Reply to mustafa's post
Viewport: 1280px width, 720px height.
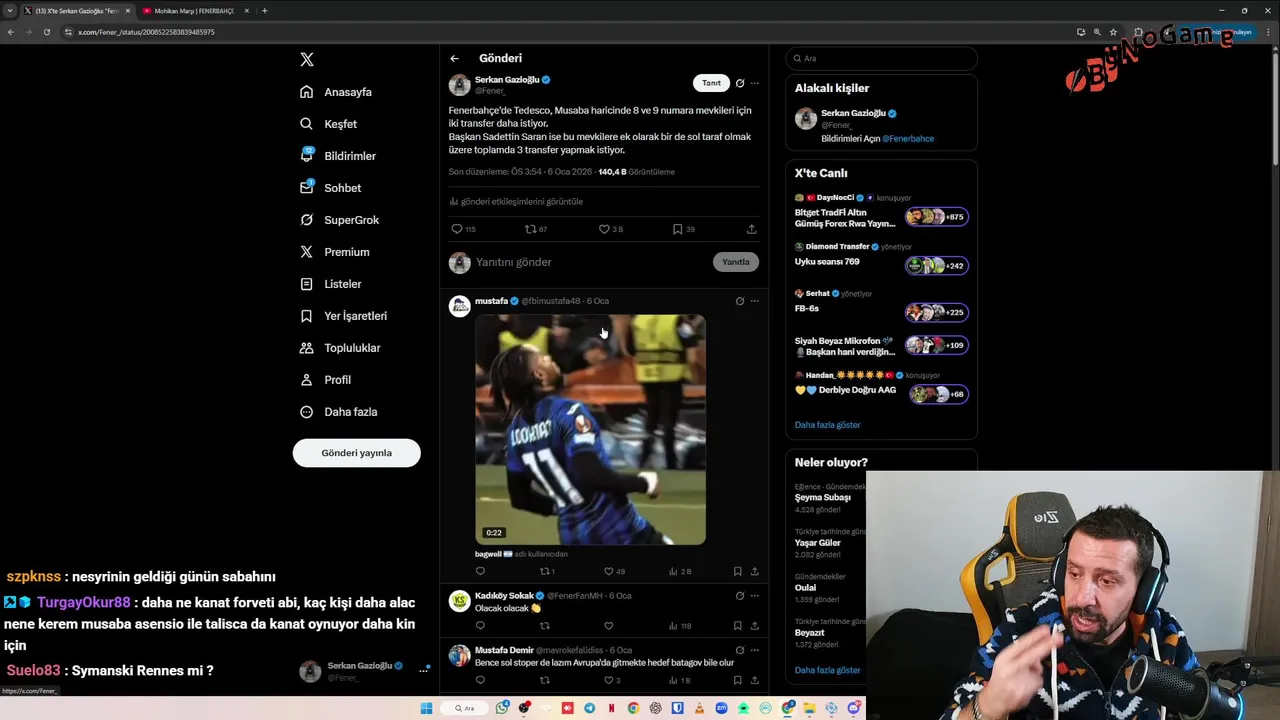pyautogui.click(x=480, y=572)
